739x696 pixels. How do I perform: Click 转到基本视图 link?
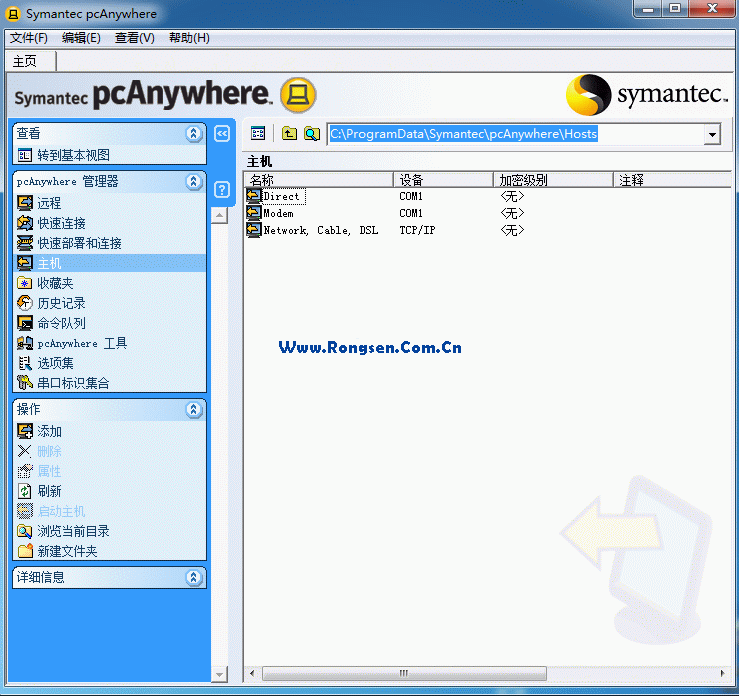pyautogui.click(x=73, y=155)
